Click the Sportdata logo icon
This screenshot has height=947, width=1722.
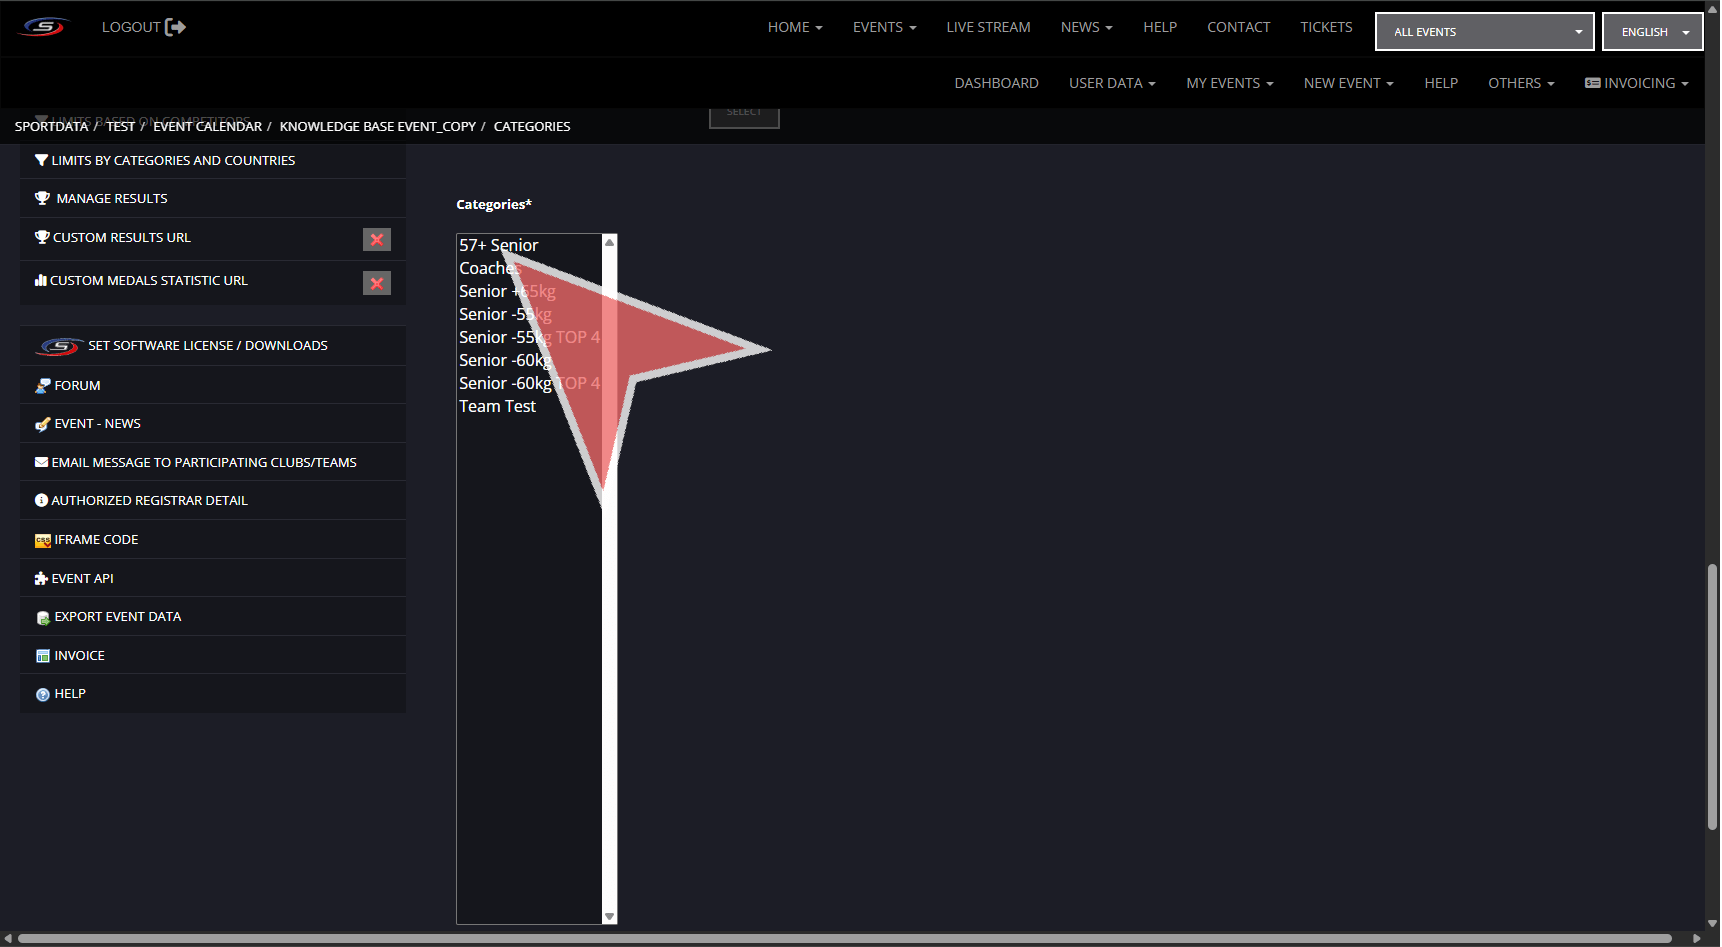(44, 27)
